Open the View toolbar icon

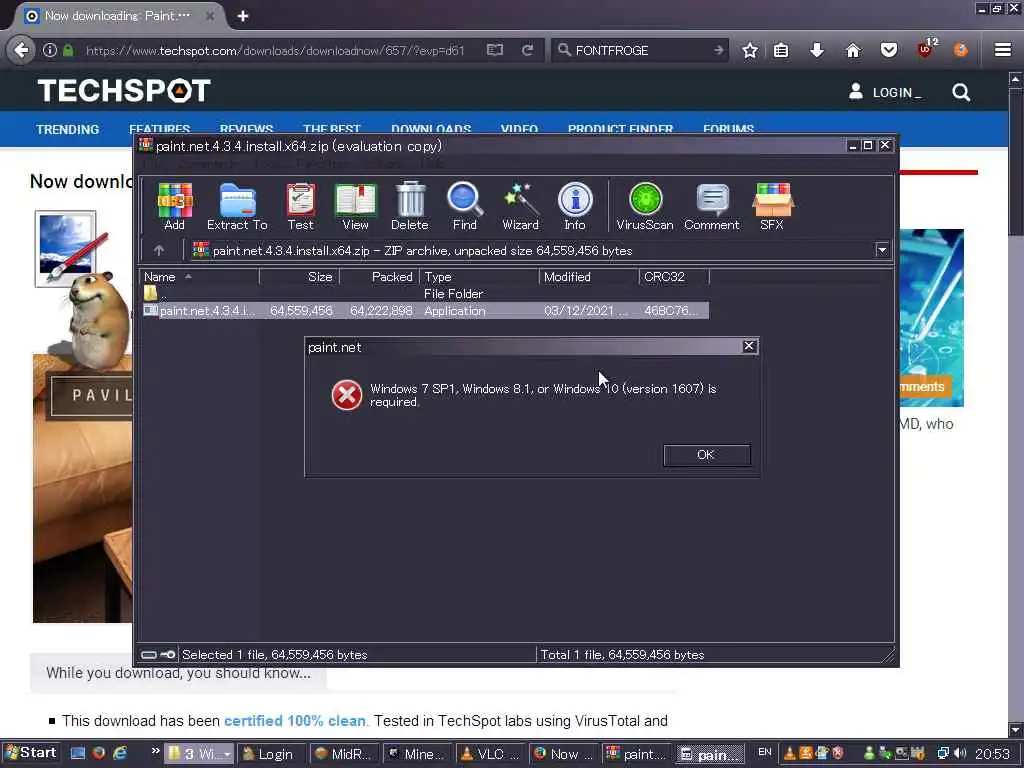coord(355,206)
